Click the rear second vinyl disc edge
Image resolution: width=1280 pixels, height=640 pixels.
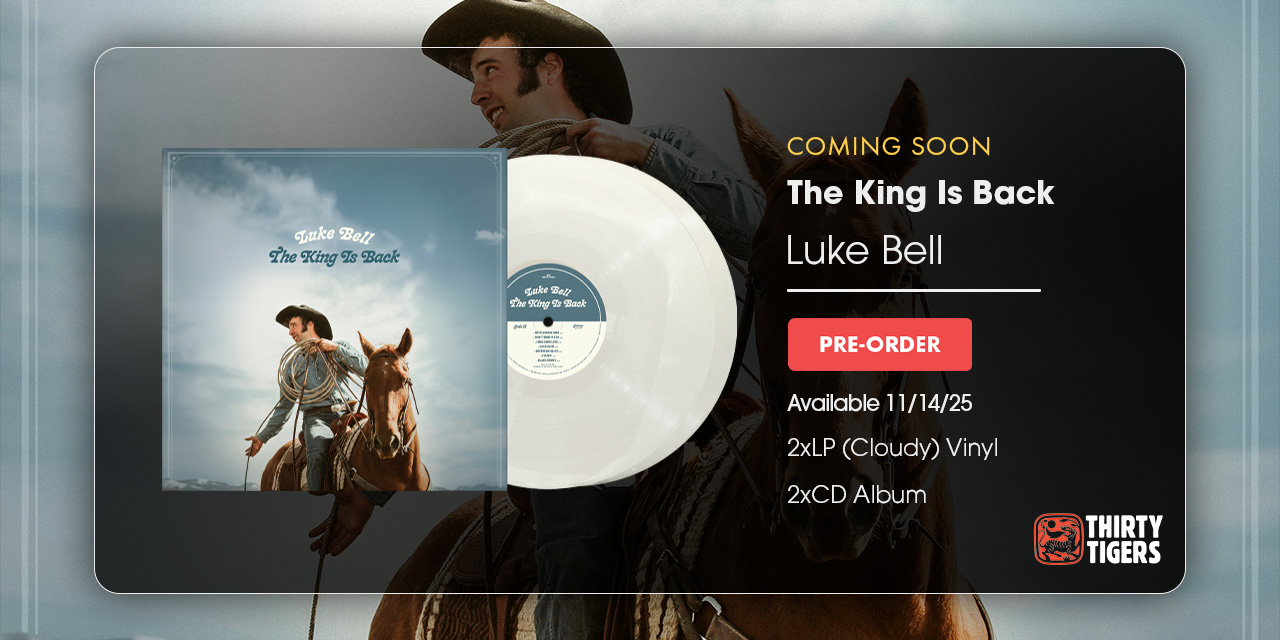pos(724,320)
